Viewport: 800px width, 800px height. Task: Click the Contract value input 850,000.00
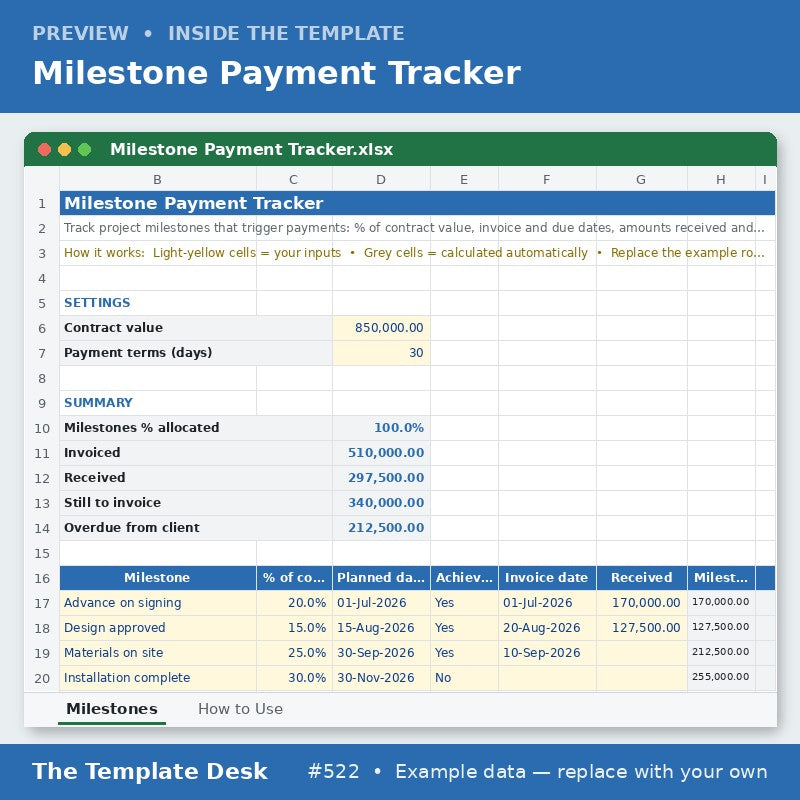[381, 328]
